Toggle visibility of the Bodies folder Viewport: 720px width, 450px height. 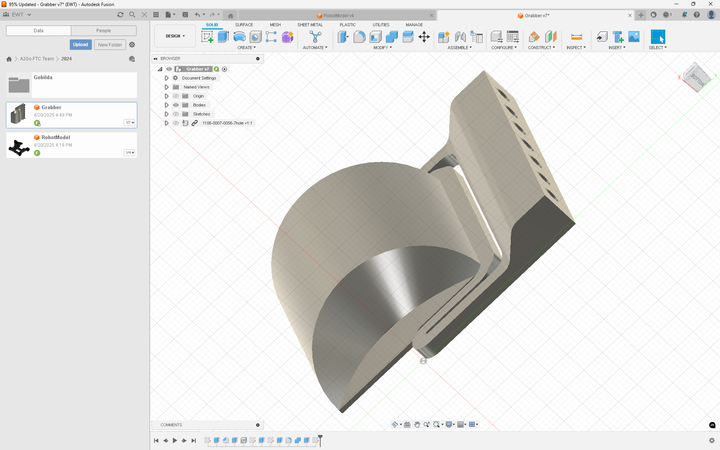(x=176, y=105)
